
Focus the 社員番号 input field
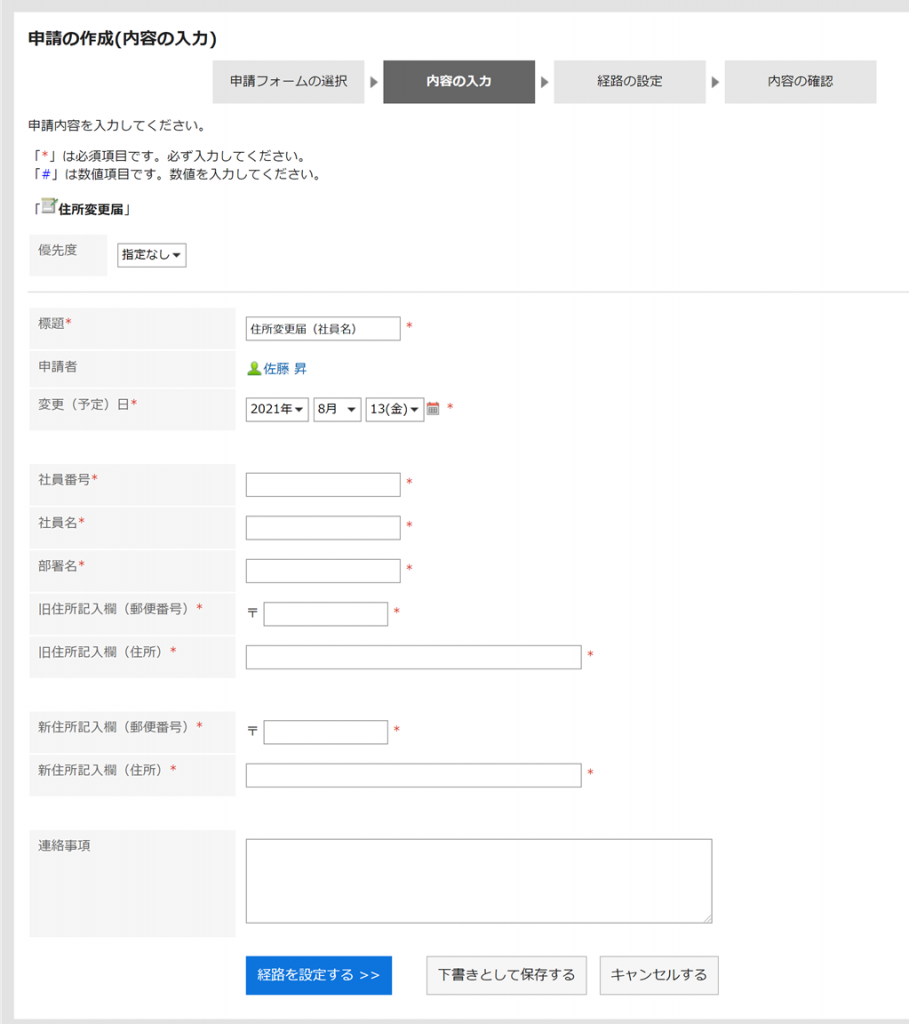323,485
